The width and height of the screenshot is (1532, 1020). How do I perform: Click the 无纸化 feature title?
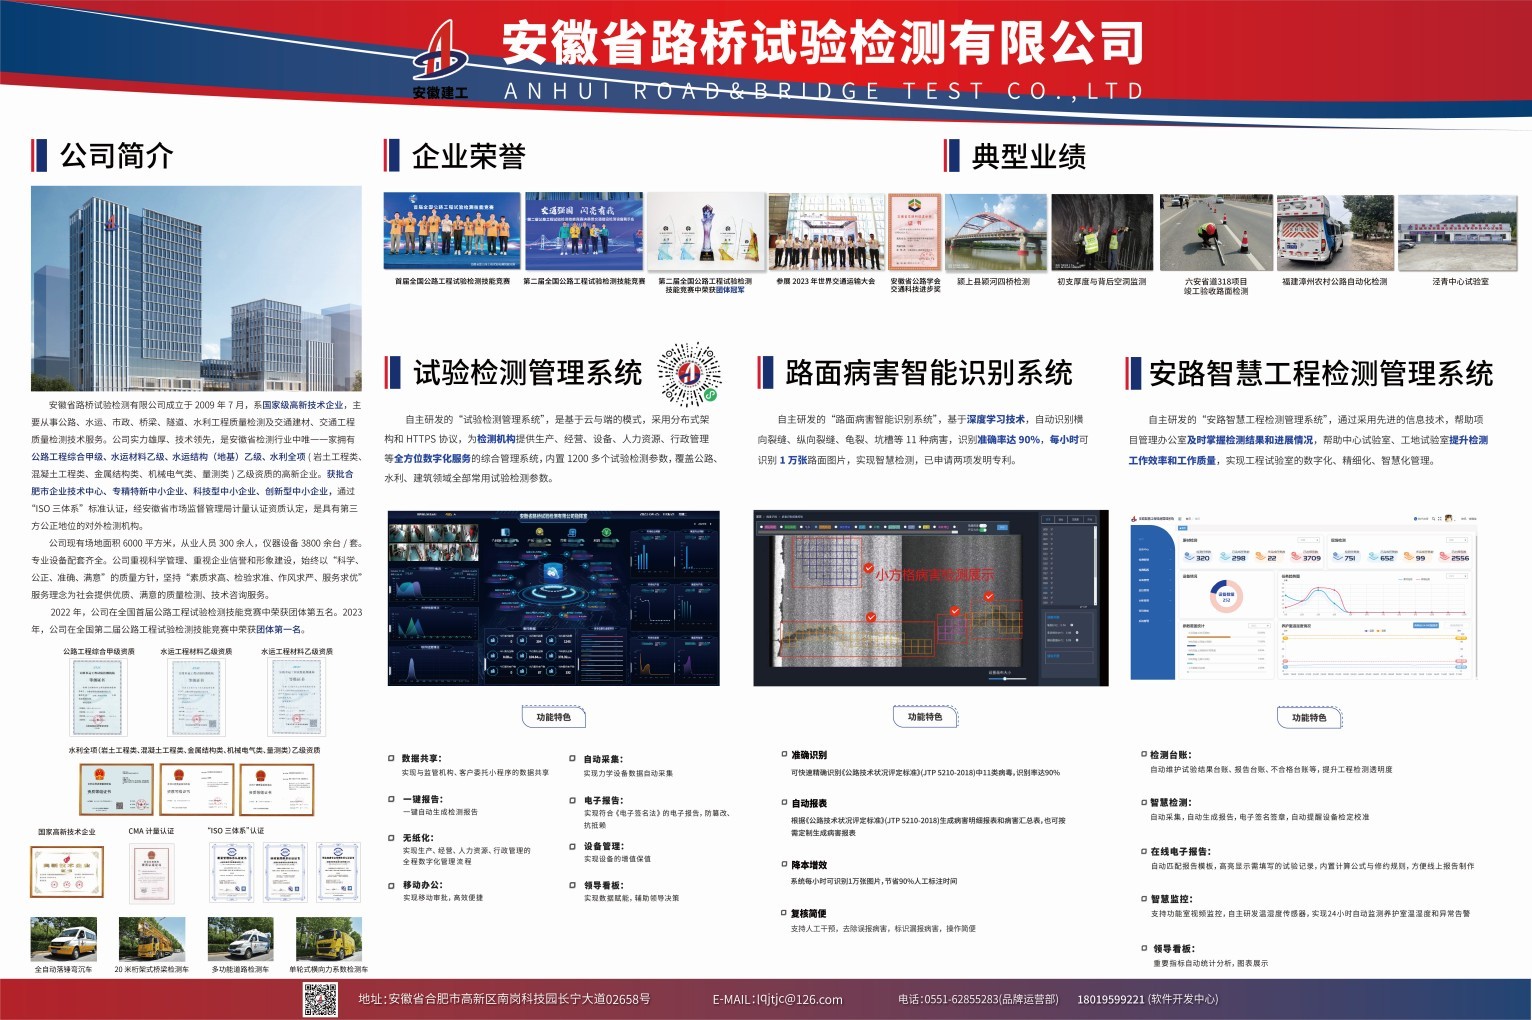point(418,838)
